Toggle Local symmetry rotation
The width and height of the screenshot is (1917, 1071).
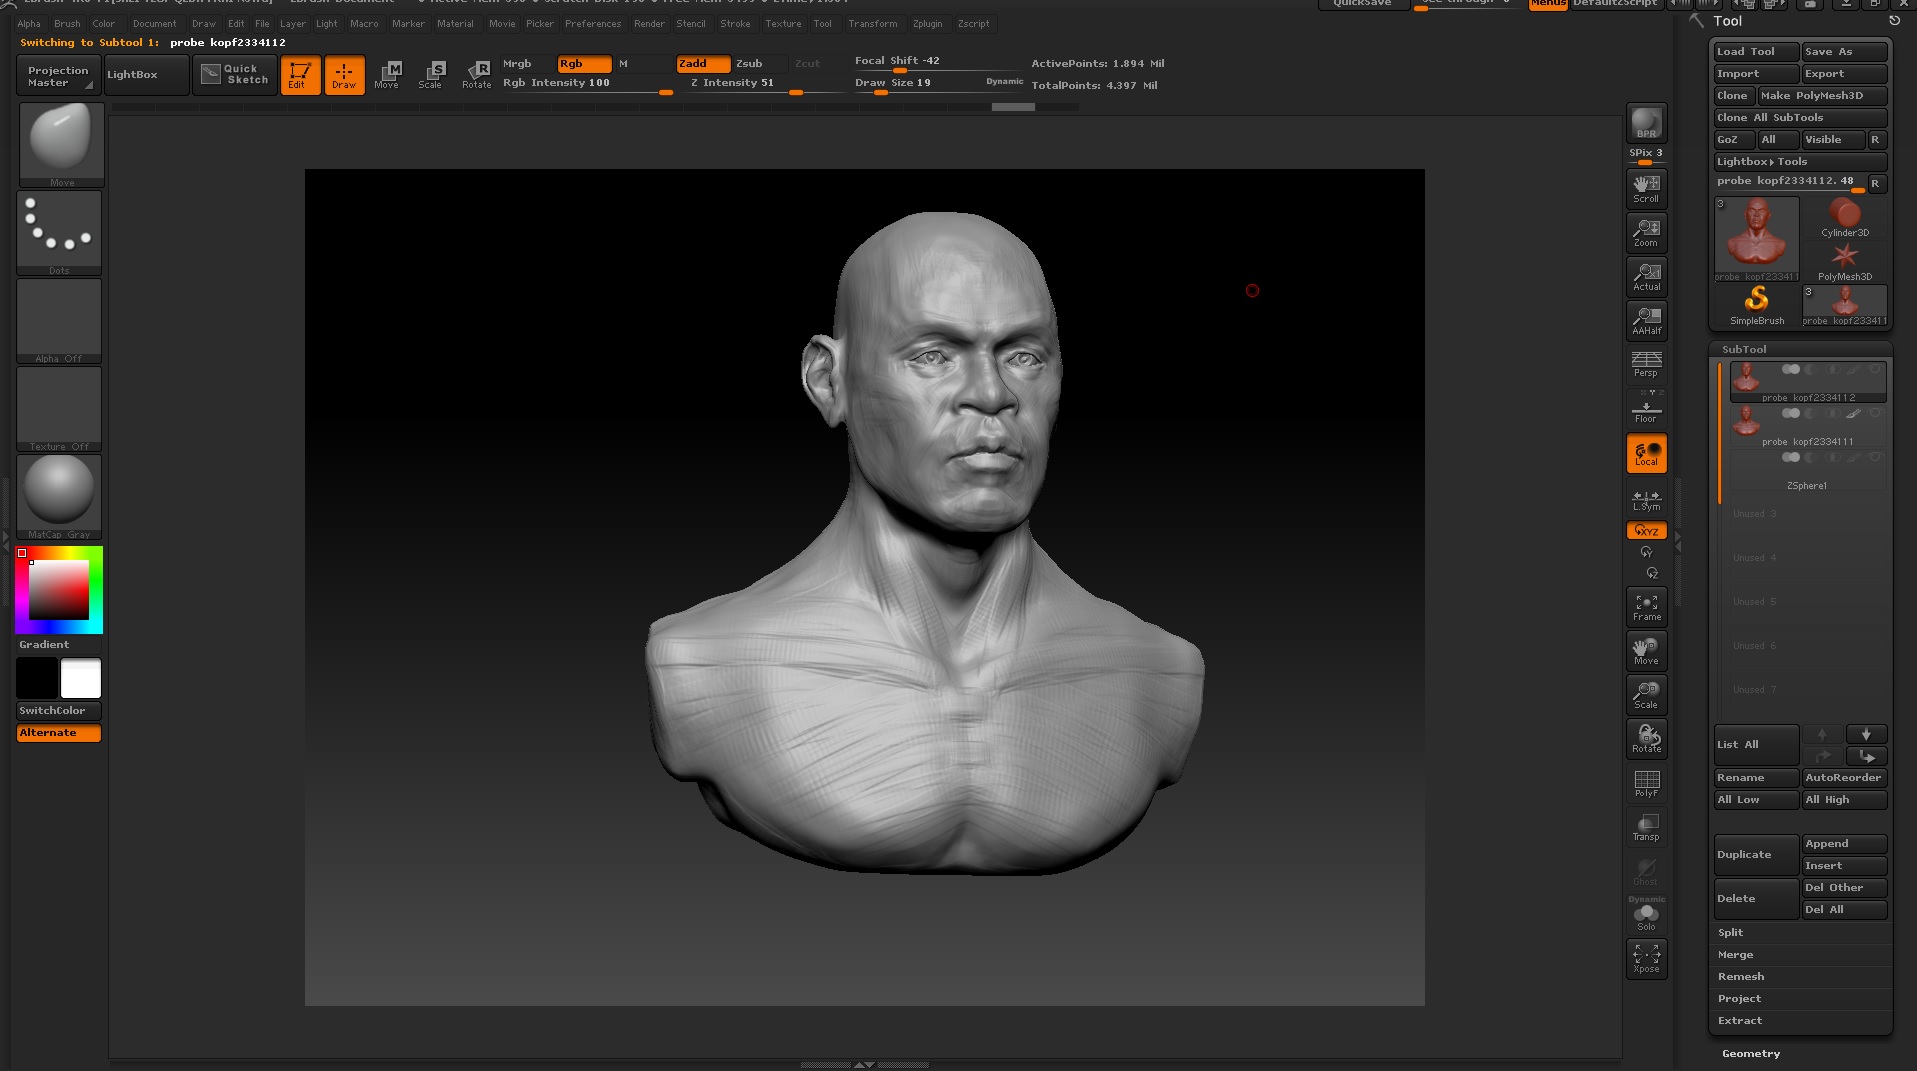coord(1646,453)
